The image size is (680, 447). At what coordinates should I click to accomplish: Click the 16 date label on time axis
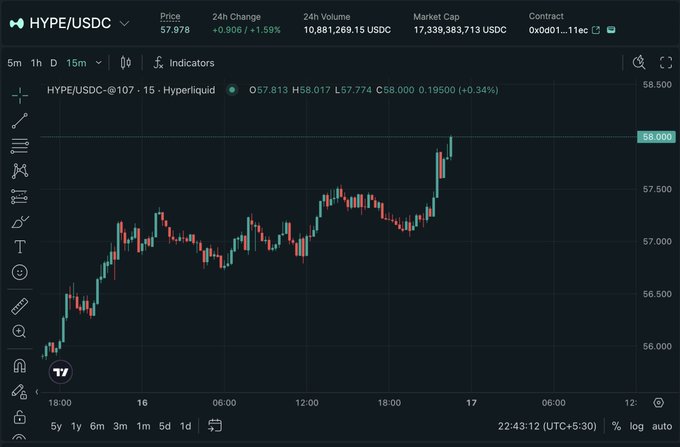pyautogui.click(x=142, y=403)
